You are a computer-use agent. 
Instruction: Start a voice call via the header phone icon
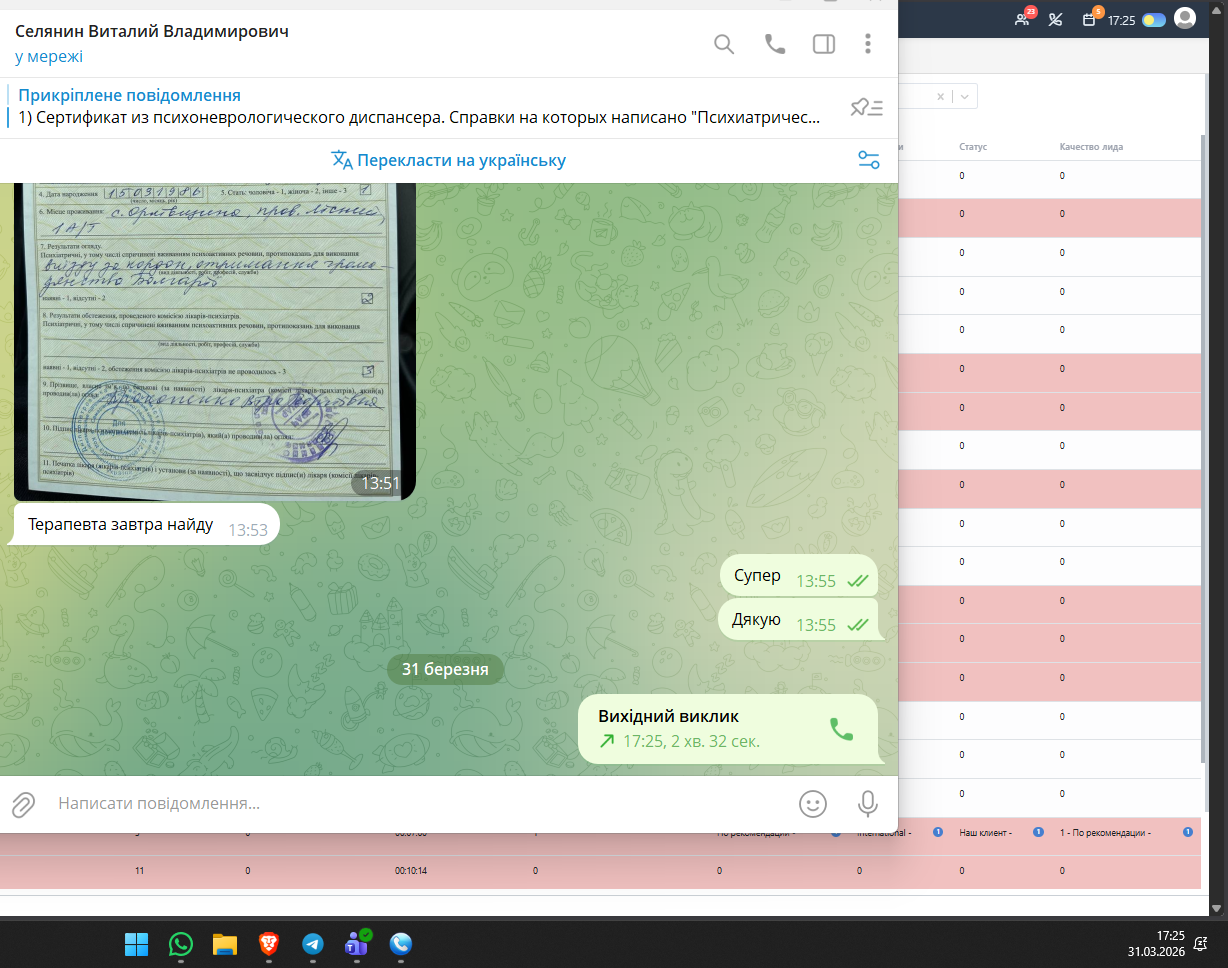point(775,44)
